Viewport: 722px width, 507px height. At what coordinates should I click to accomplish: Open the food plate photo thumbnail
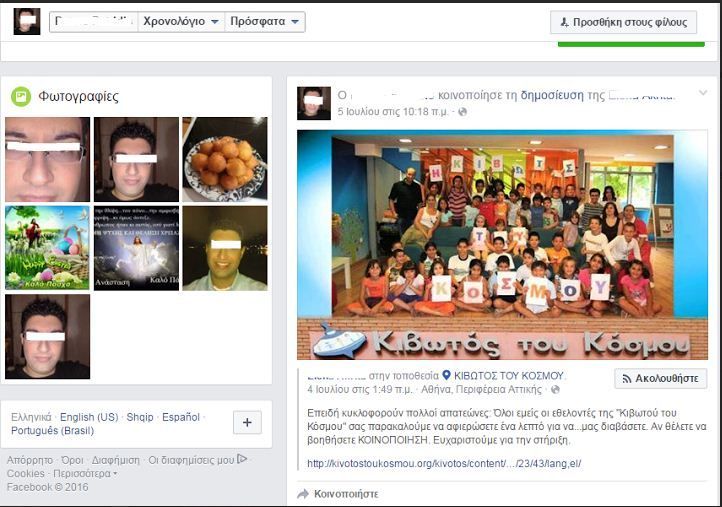tap(224, 159)
